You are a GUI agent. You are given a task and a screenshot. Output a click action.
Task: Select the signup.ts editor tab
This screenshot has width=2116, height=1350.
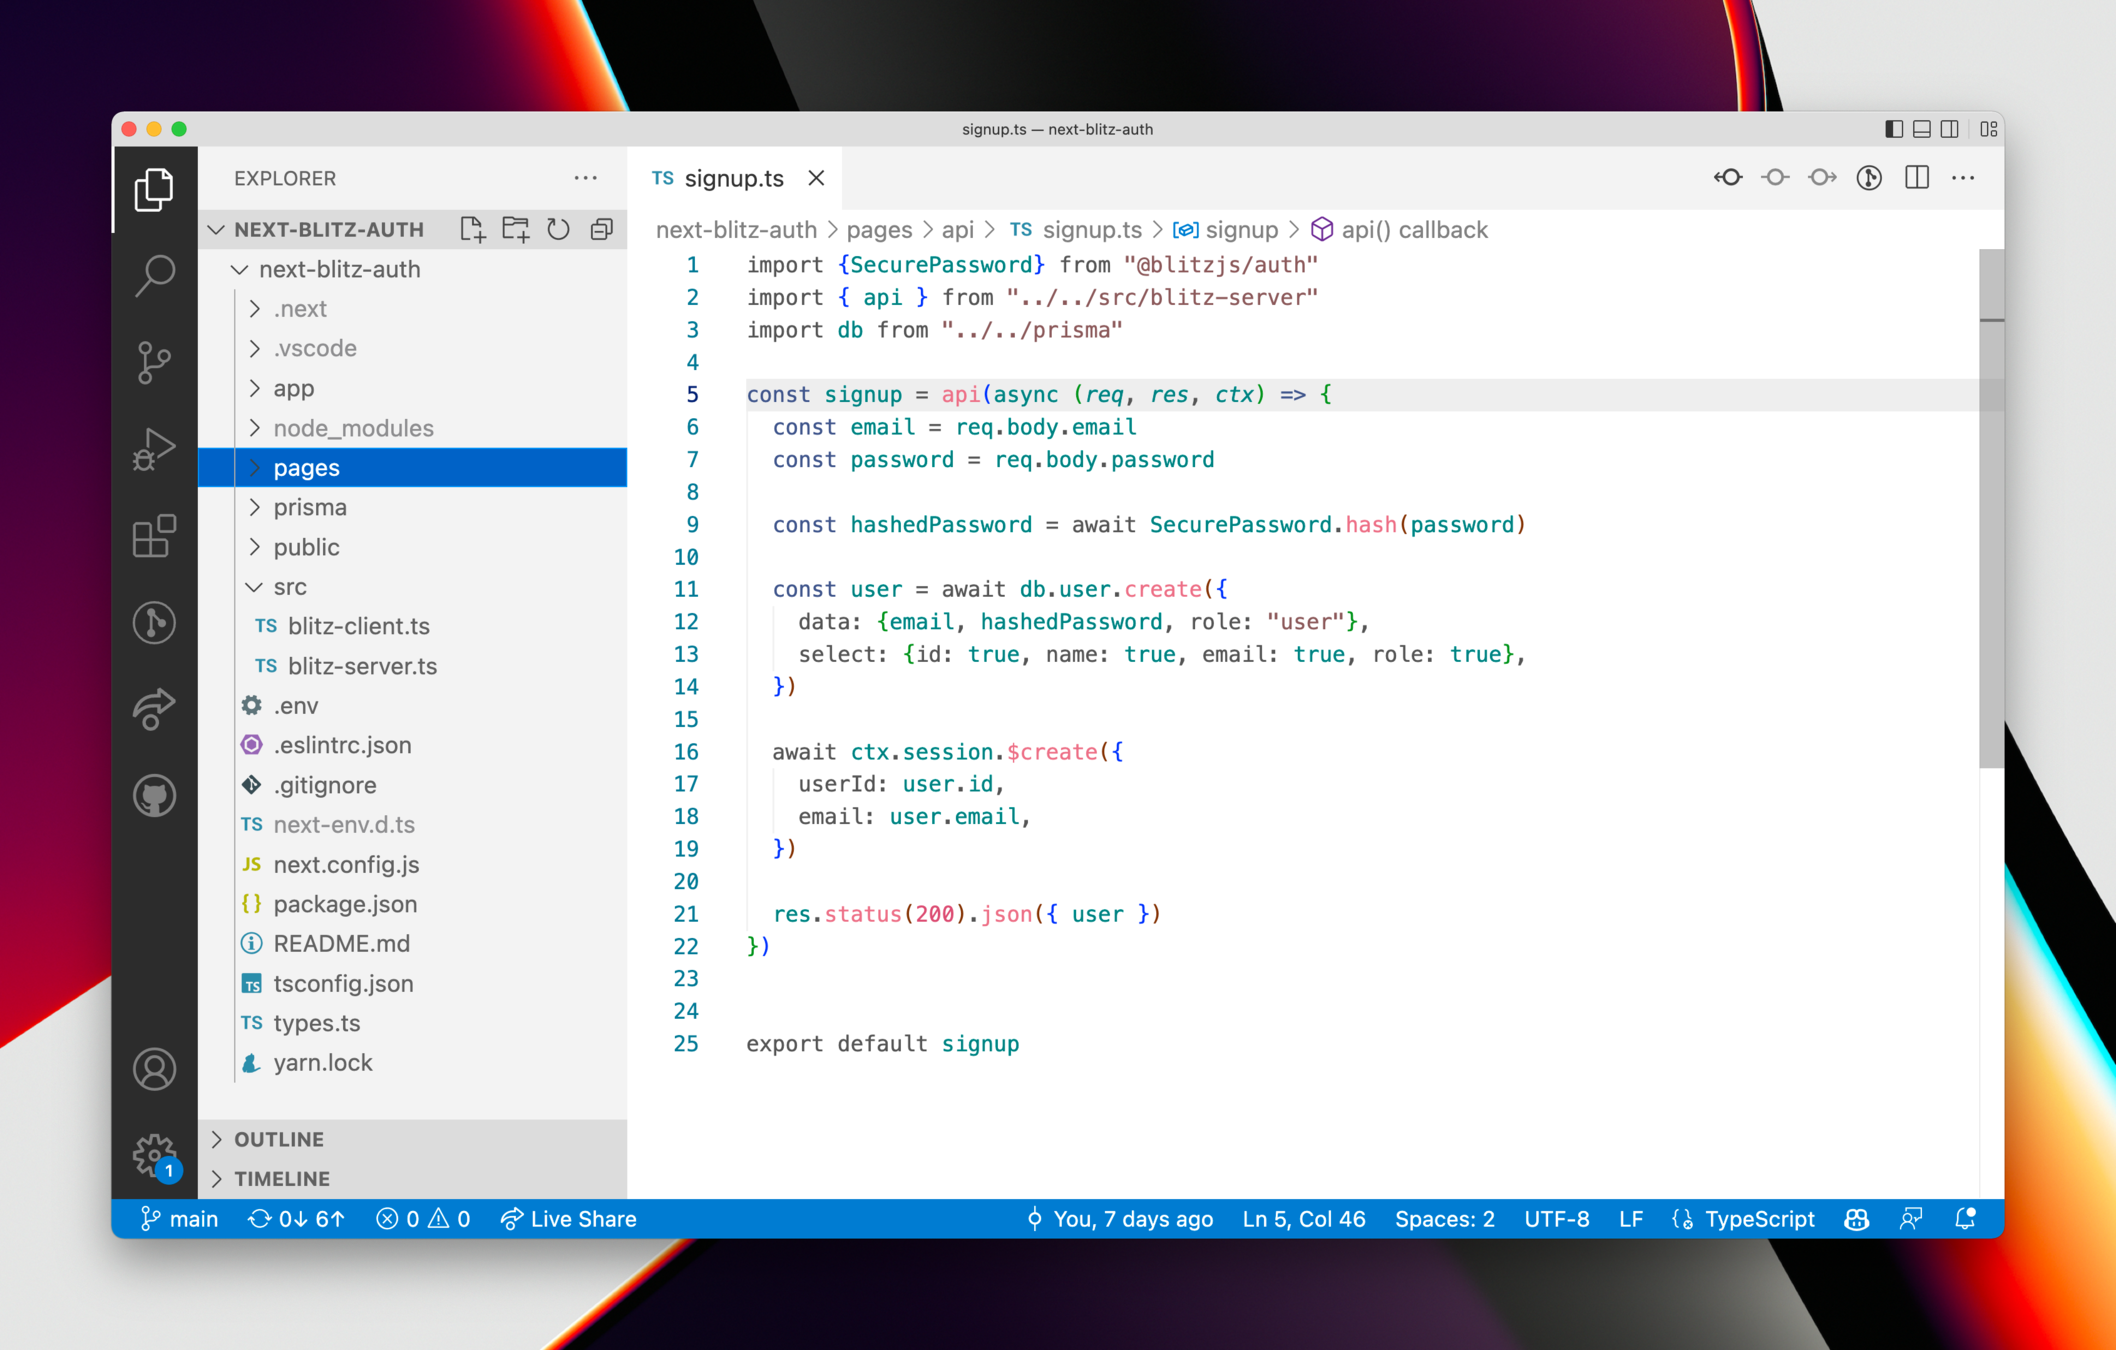(x=733, y=178)
